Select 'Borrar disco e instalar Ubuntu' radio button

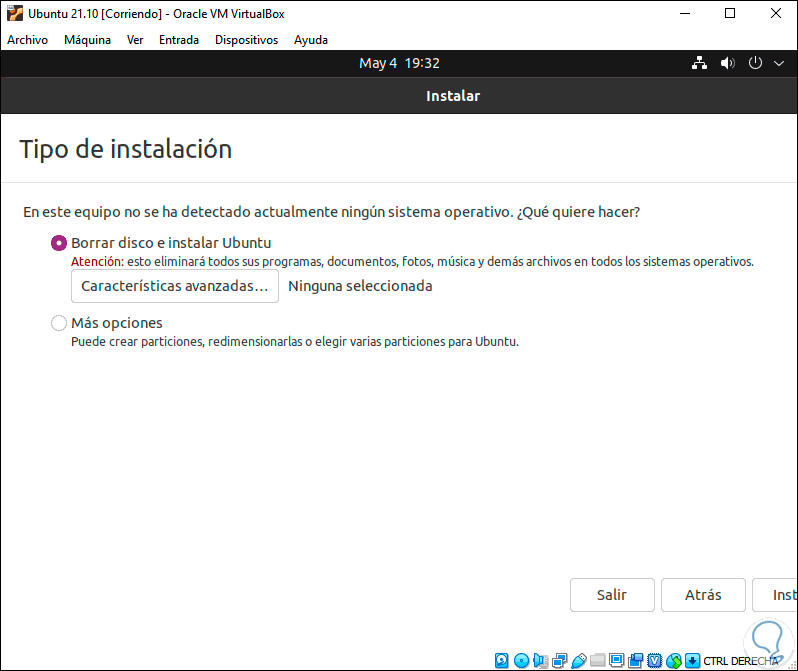[59, 243]
